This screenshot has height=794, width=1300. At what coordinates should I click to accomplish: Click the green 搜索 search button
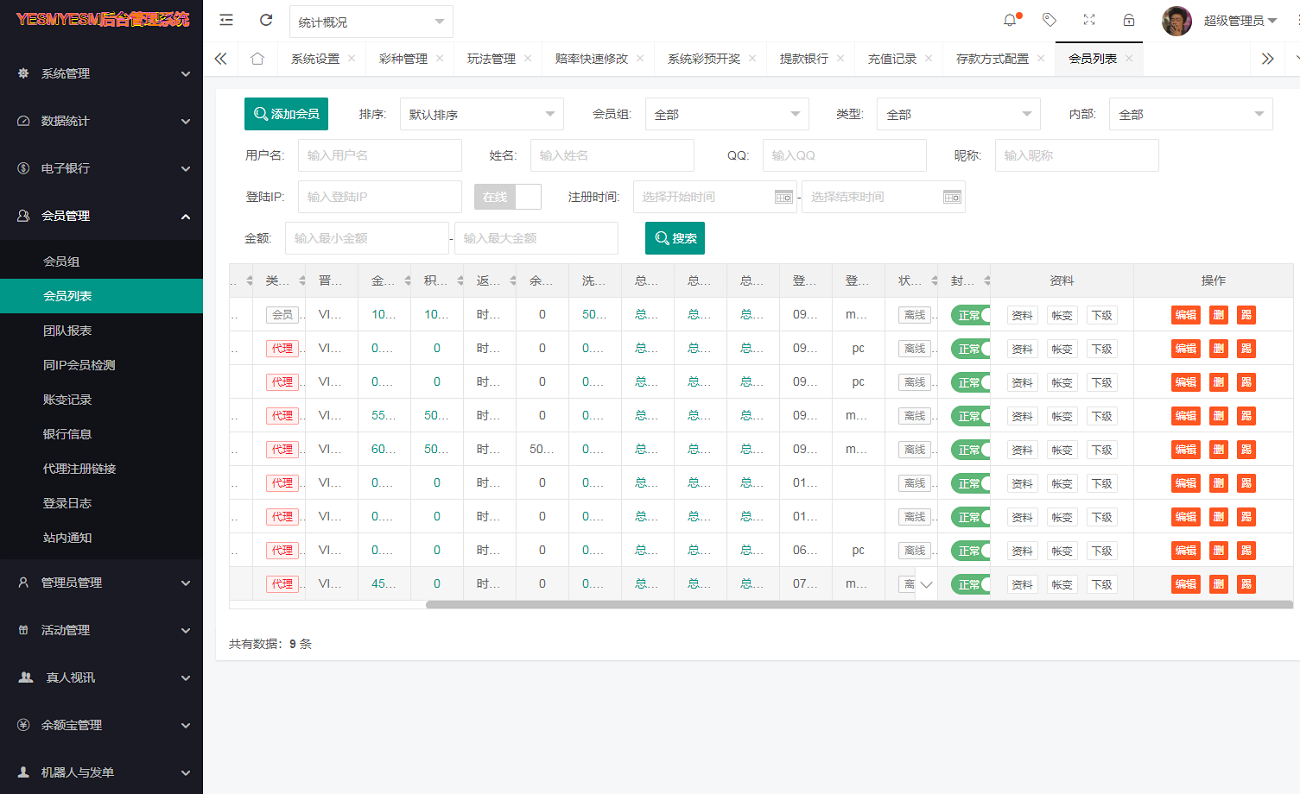(674, 238)
